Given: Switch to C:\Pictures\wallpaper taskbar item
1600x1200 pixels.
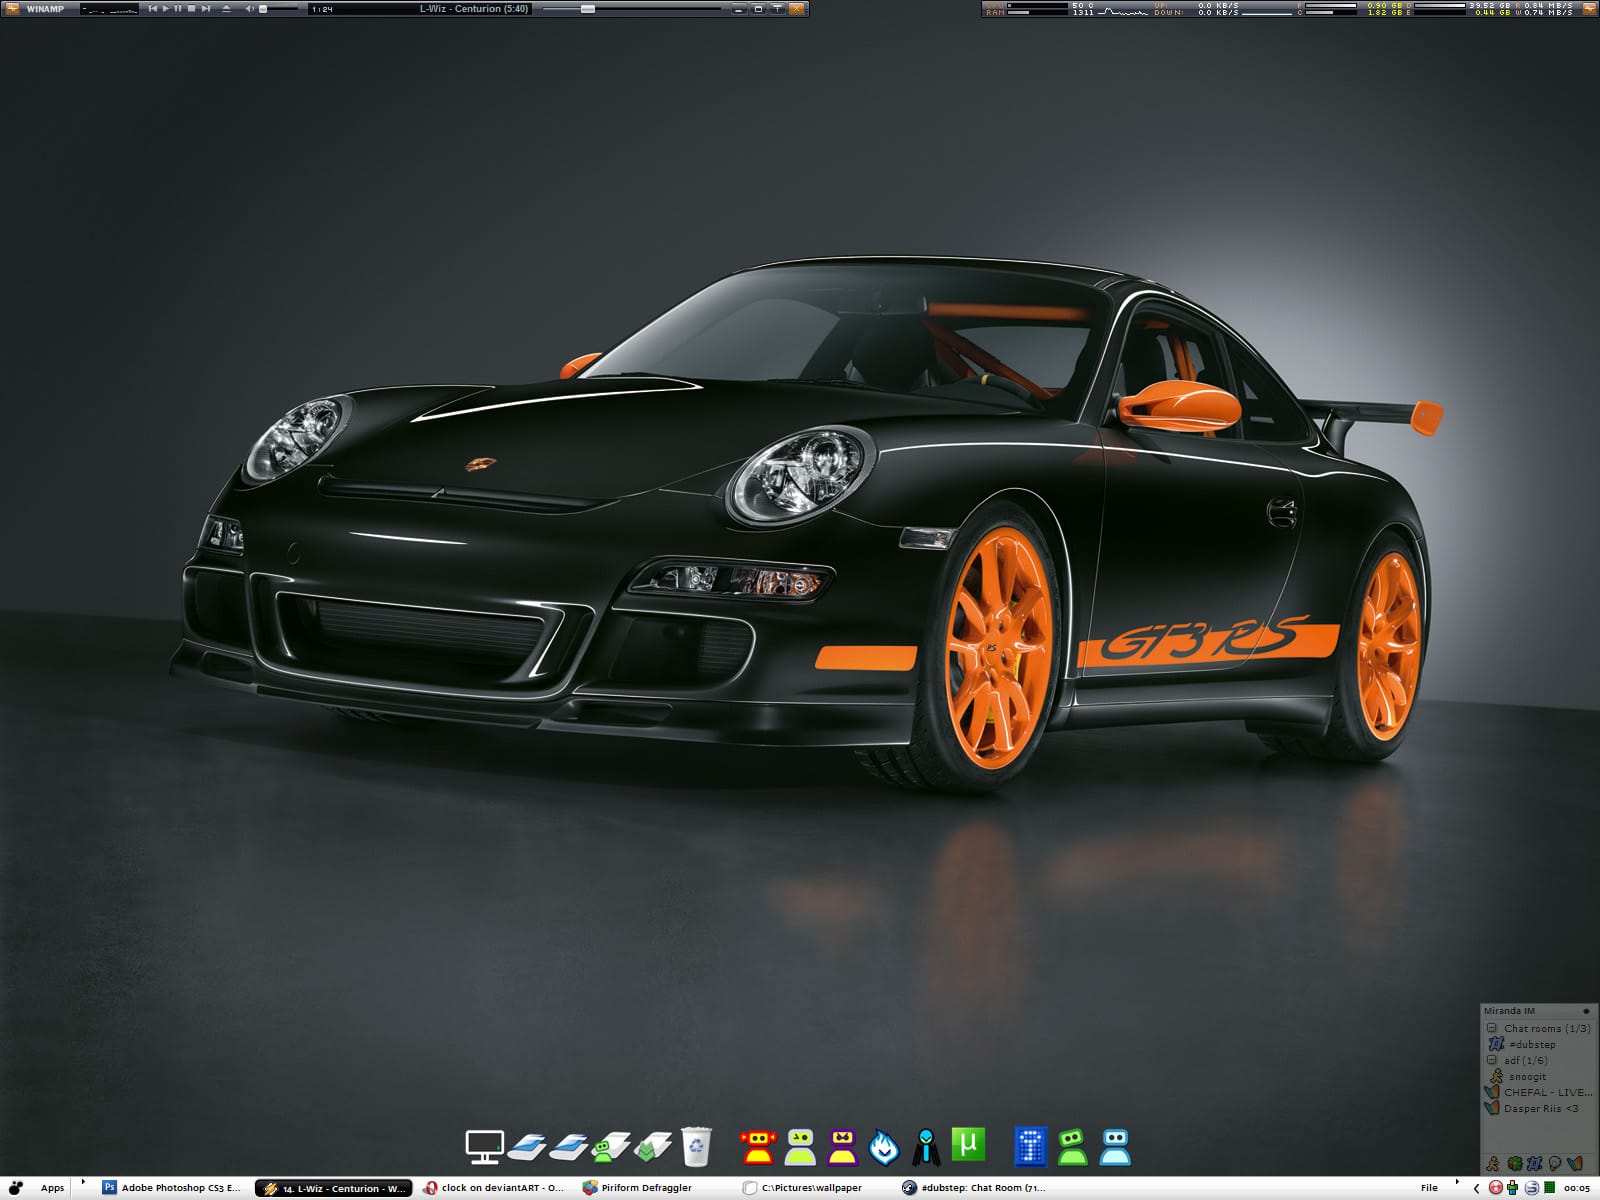Looking at the screenshot, I should (x=803, y=1188).
